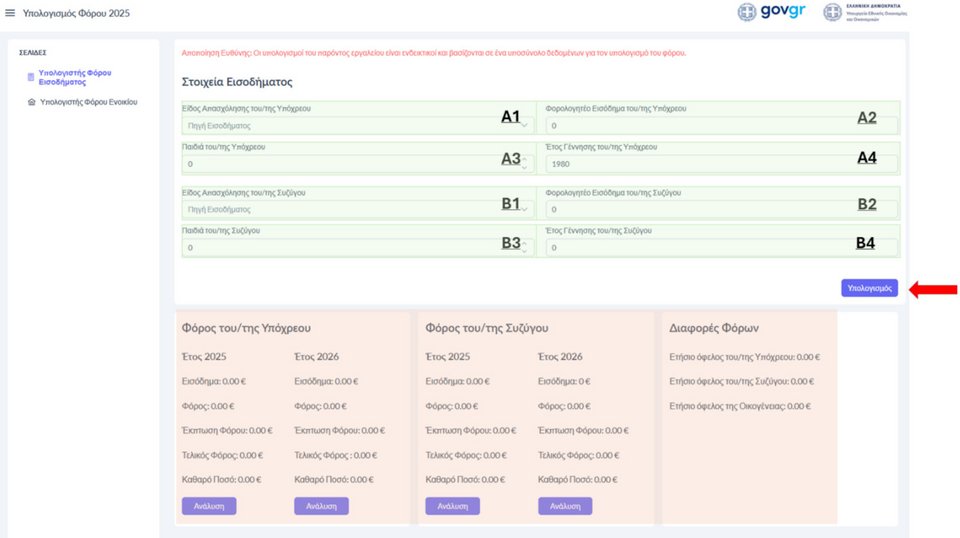This screenshot has height=538, width=960.
Task: Open Ανάλυση for Υπόχρεου Έτος 2025
Action: point(209,506)
